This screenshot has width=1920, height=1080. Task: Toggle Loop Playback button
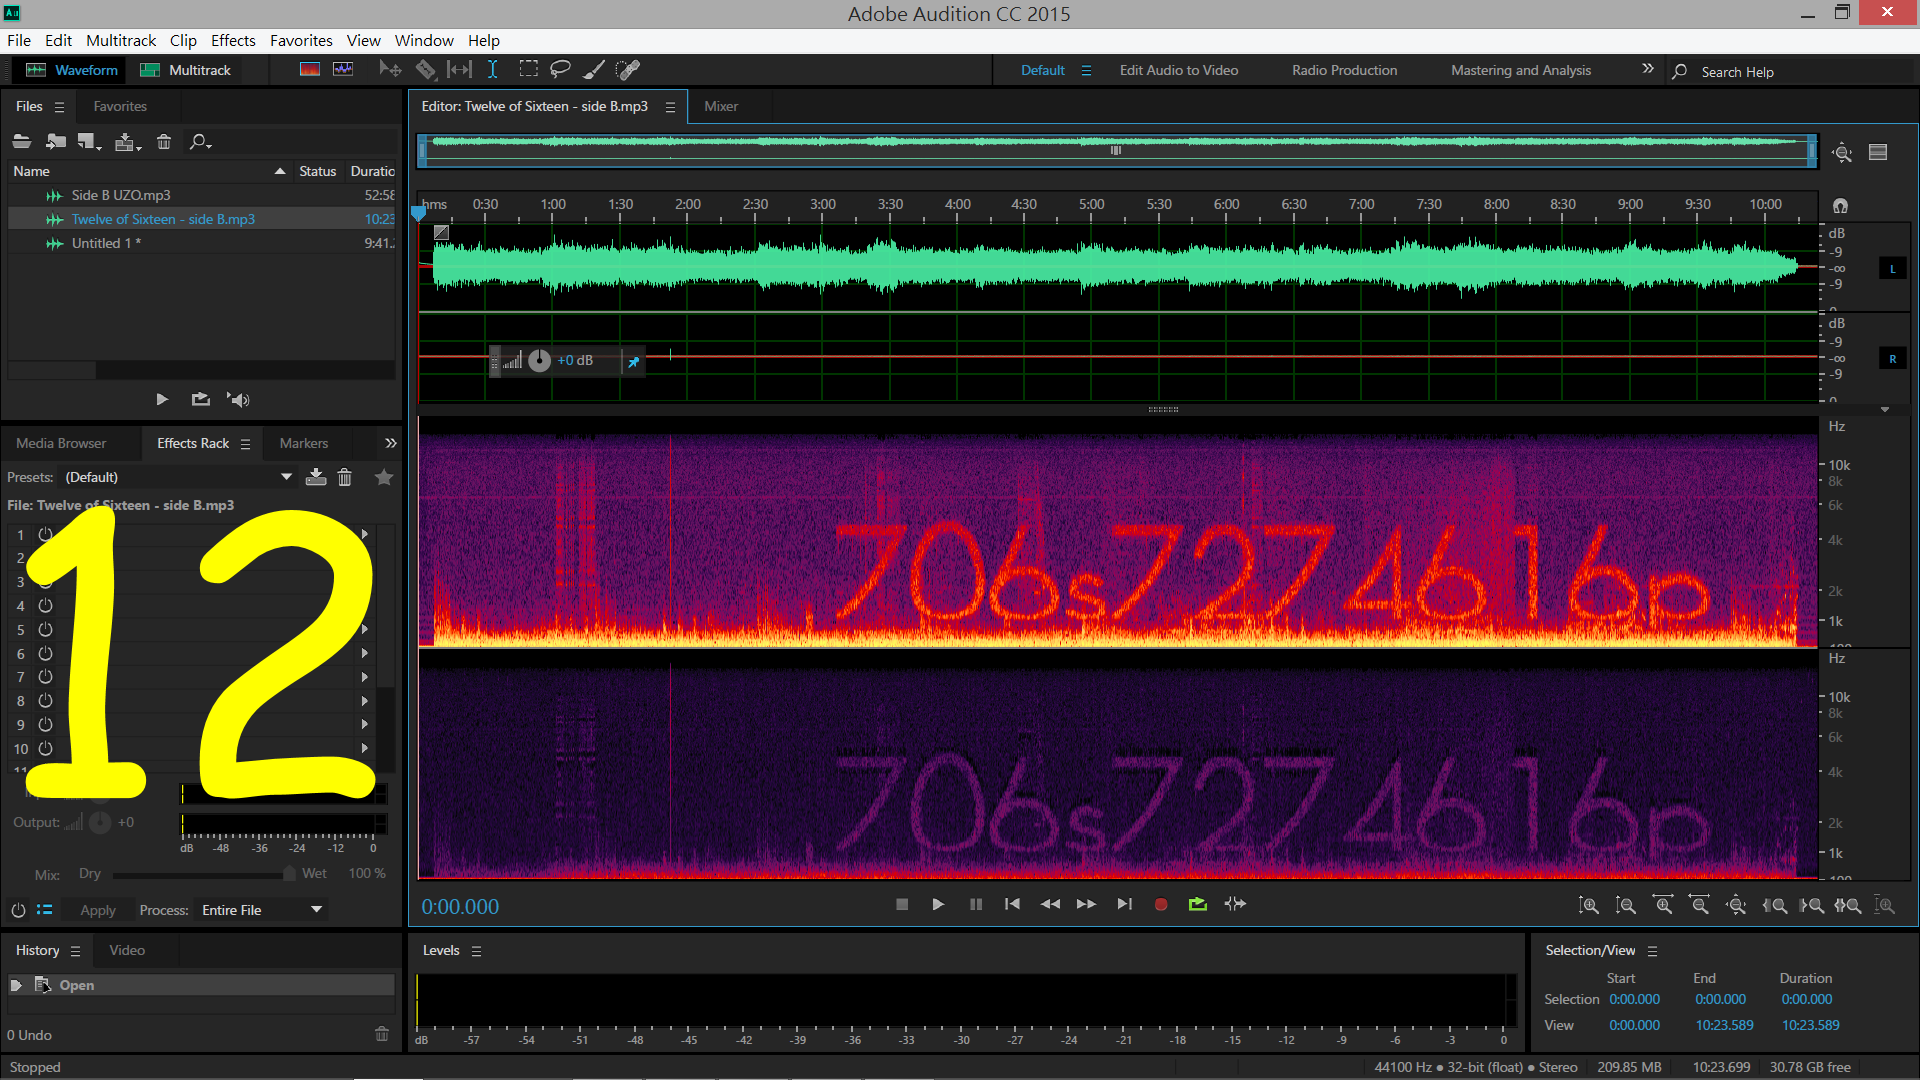click(1197, 905)
